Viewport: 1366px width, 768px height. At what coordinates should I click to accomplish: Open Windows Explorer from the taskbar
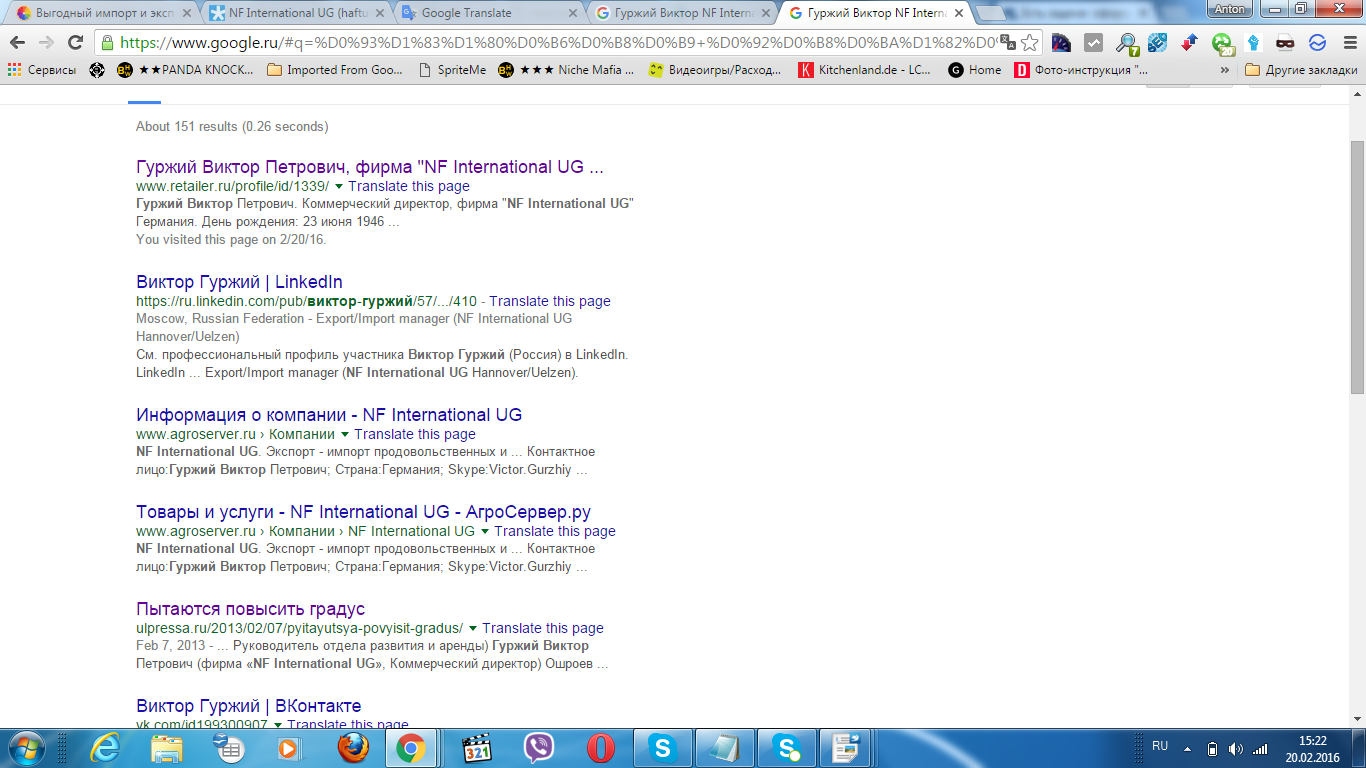(166, 748)
